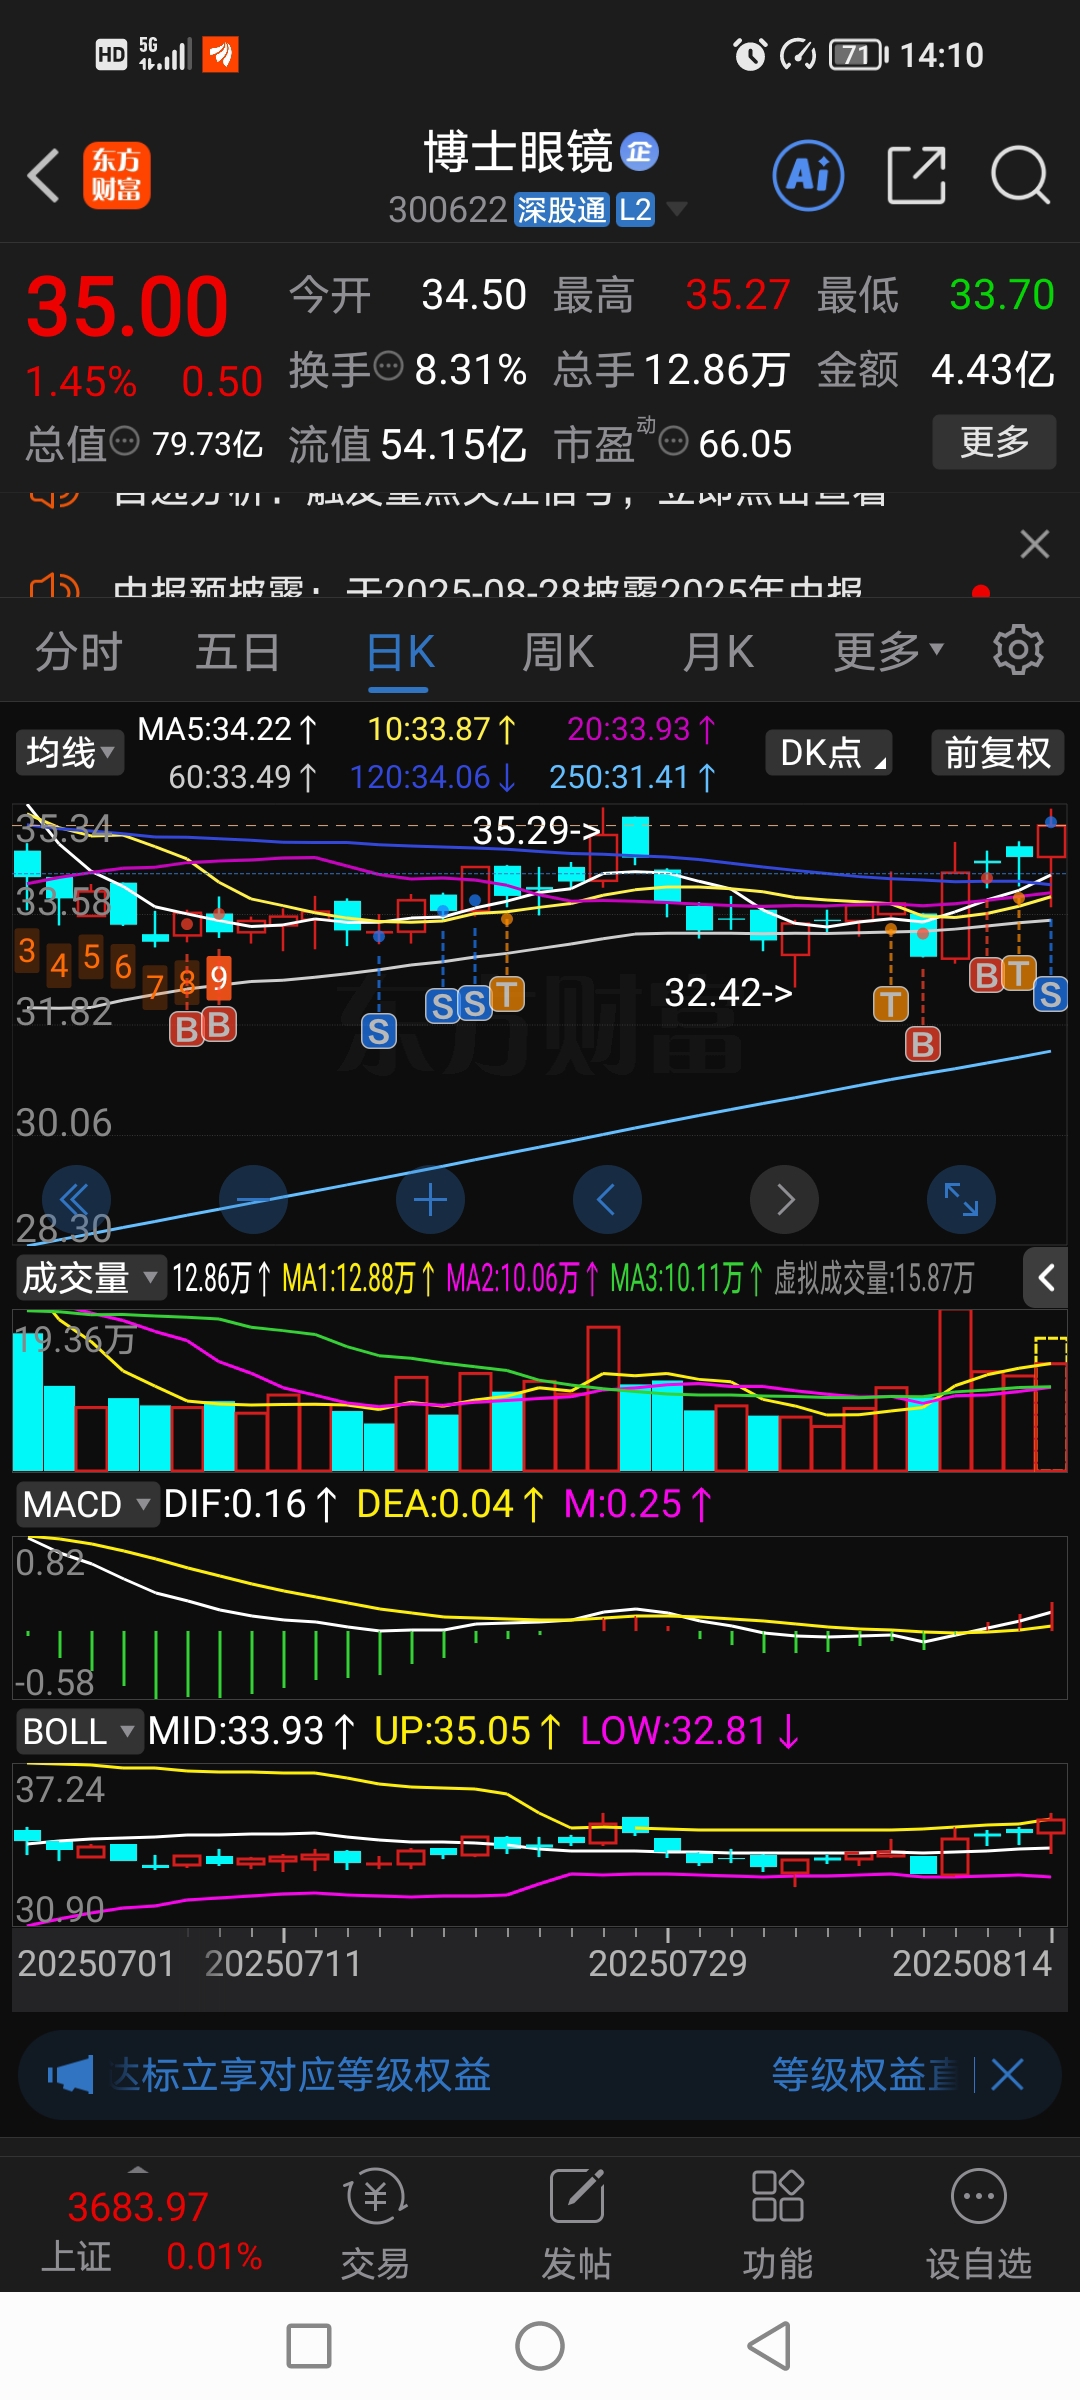Tap the share export icon
Image resolution: width=1080 pixels, height=2400 pixels.
[917, 175]
